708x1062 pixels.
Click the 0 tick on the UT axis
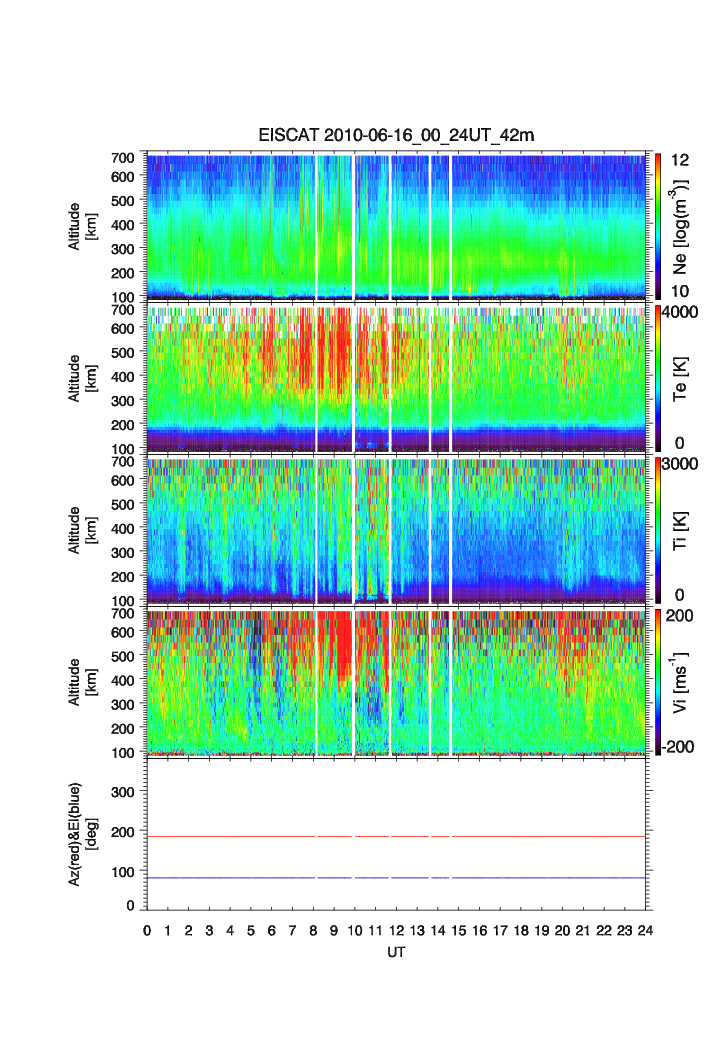pyautogui.click(x=147, y=930)
